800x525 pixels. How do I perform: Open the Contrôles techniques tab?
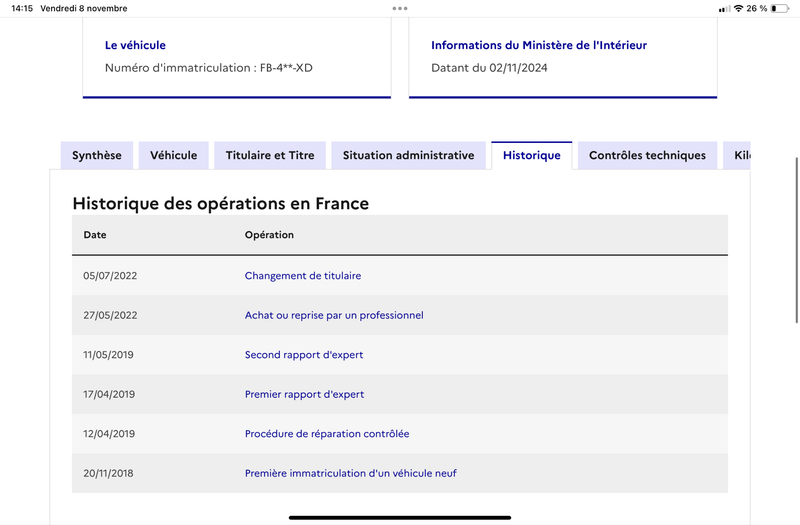[x=647, y=155]
